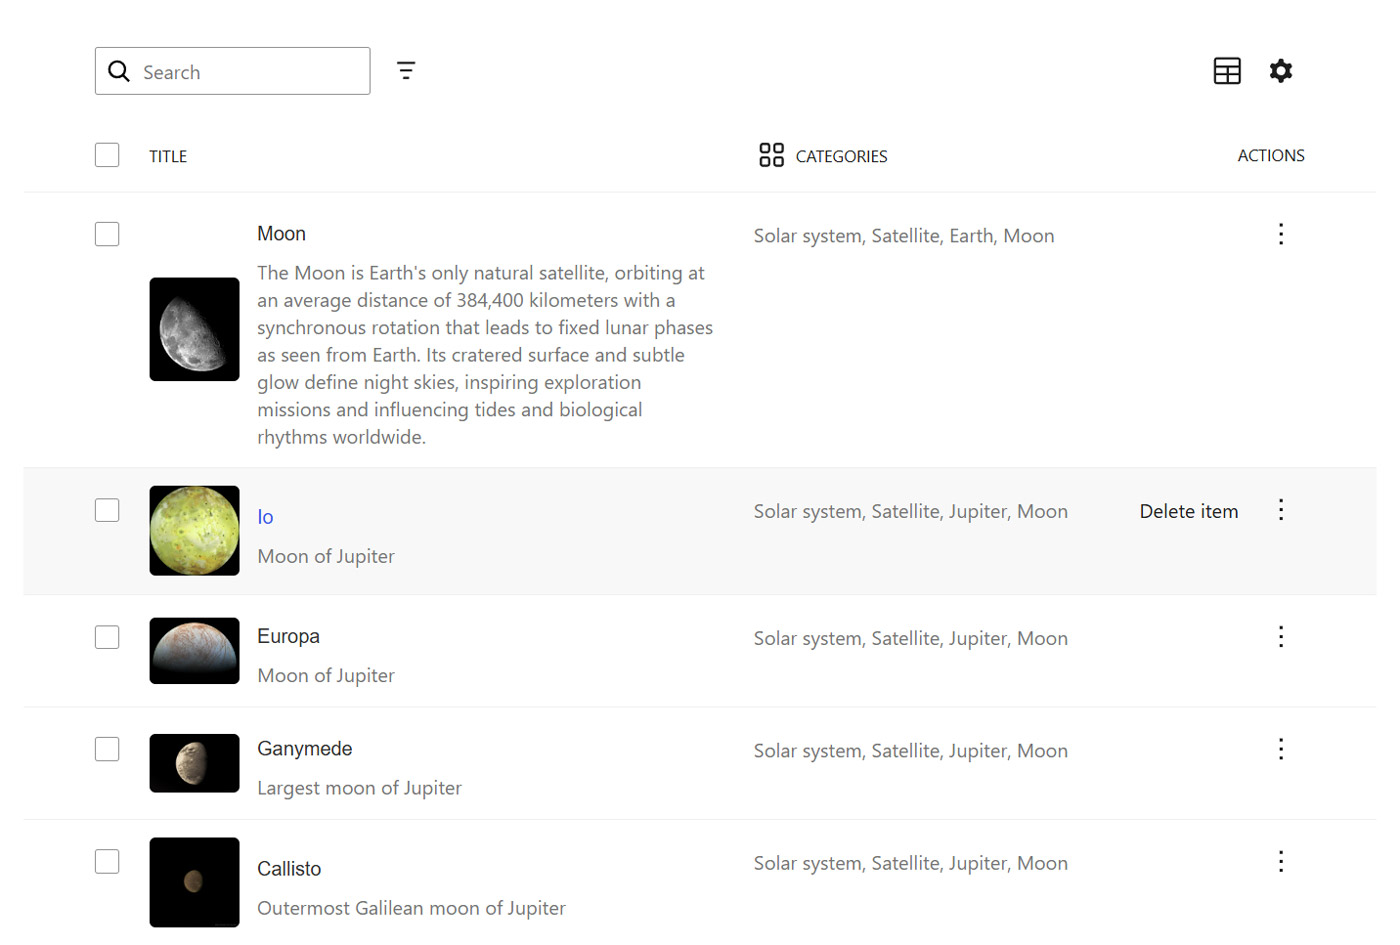Screen dimensions: 1400x945
Task: Open the Ganymede three-dot actions menu
Action: [1281, 748]
